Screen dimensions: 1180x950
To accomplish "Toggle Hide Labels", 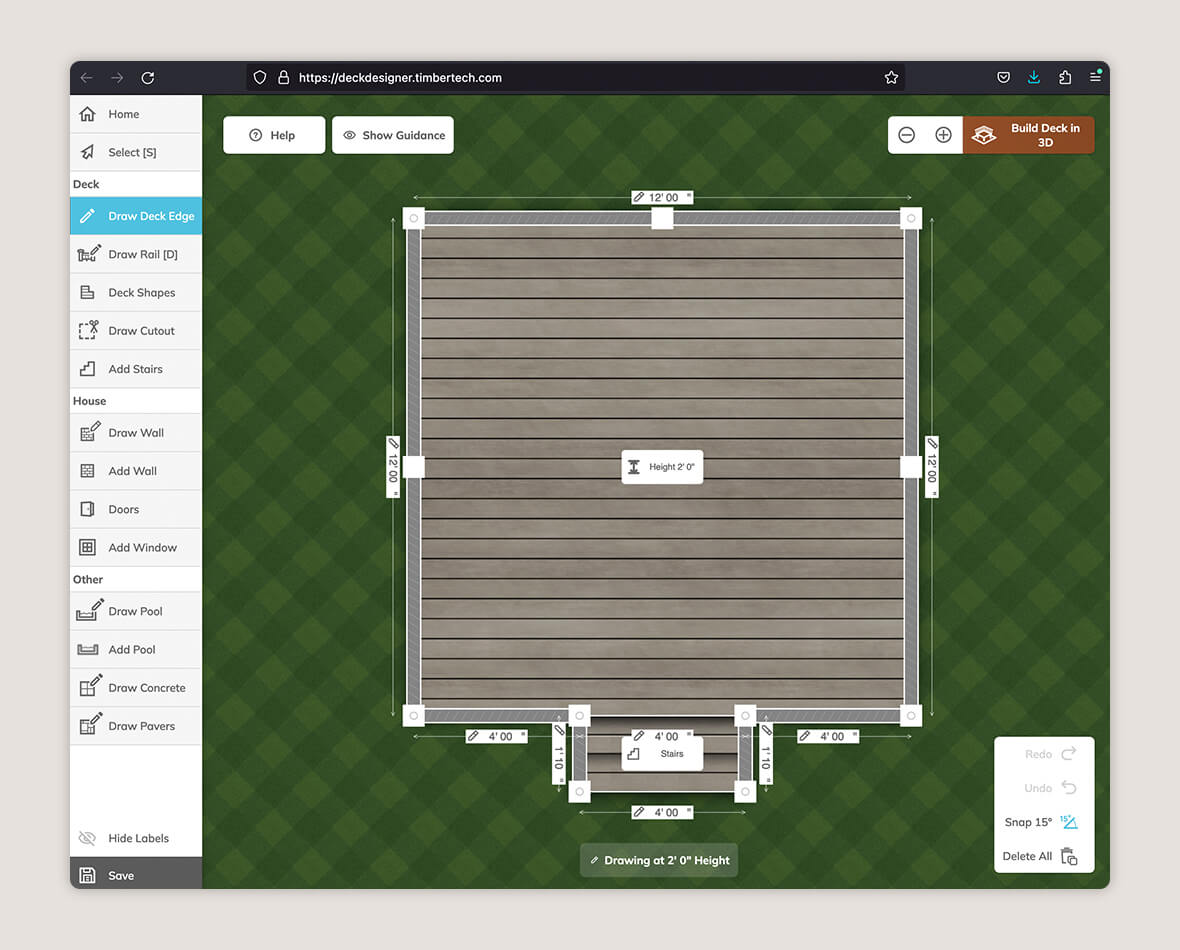I will [x=136, y=838].
